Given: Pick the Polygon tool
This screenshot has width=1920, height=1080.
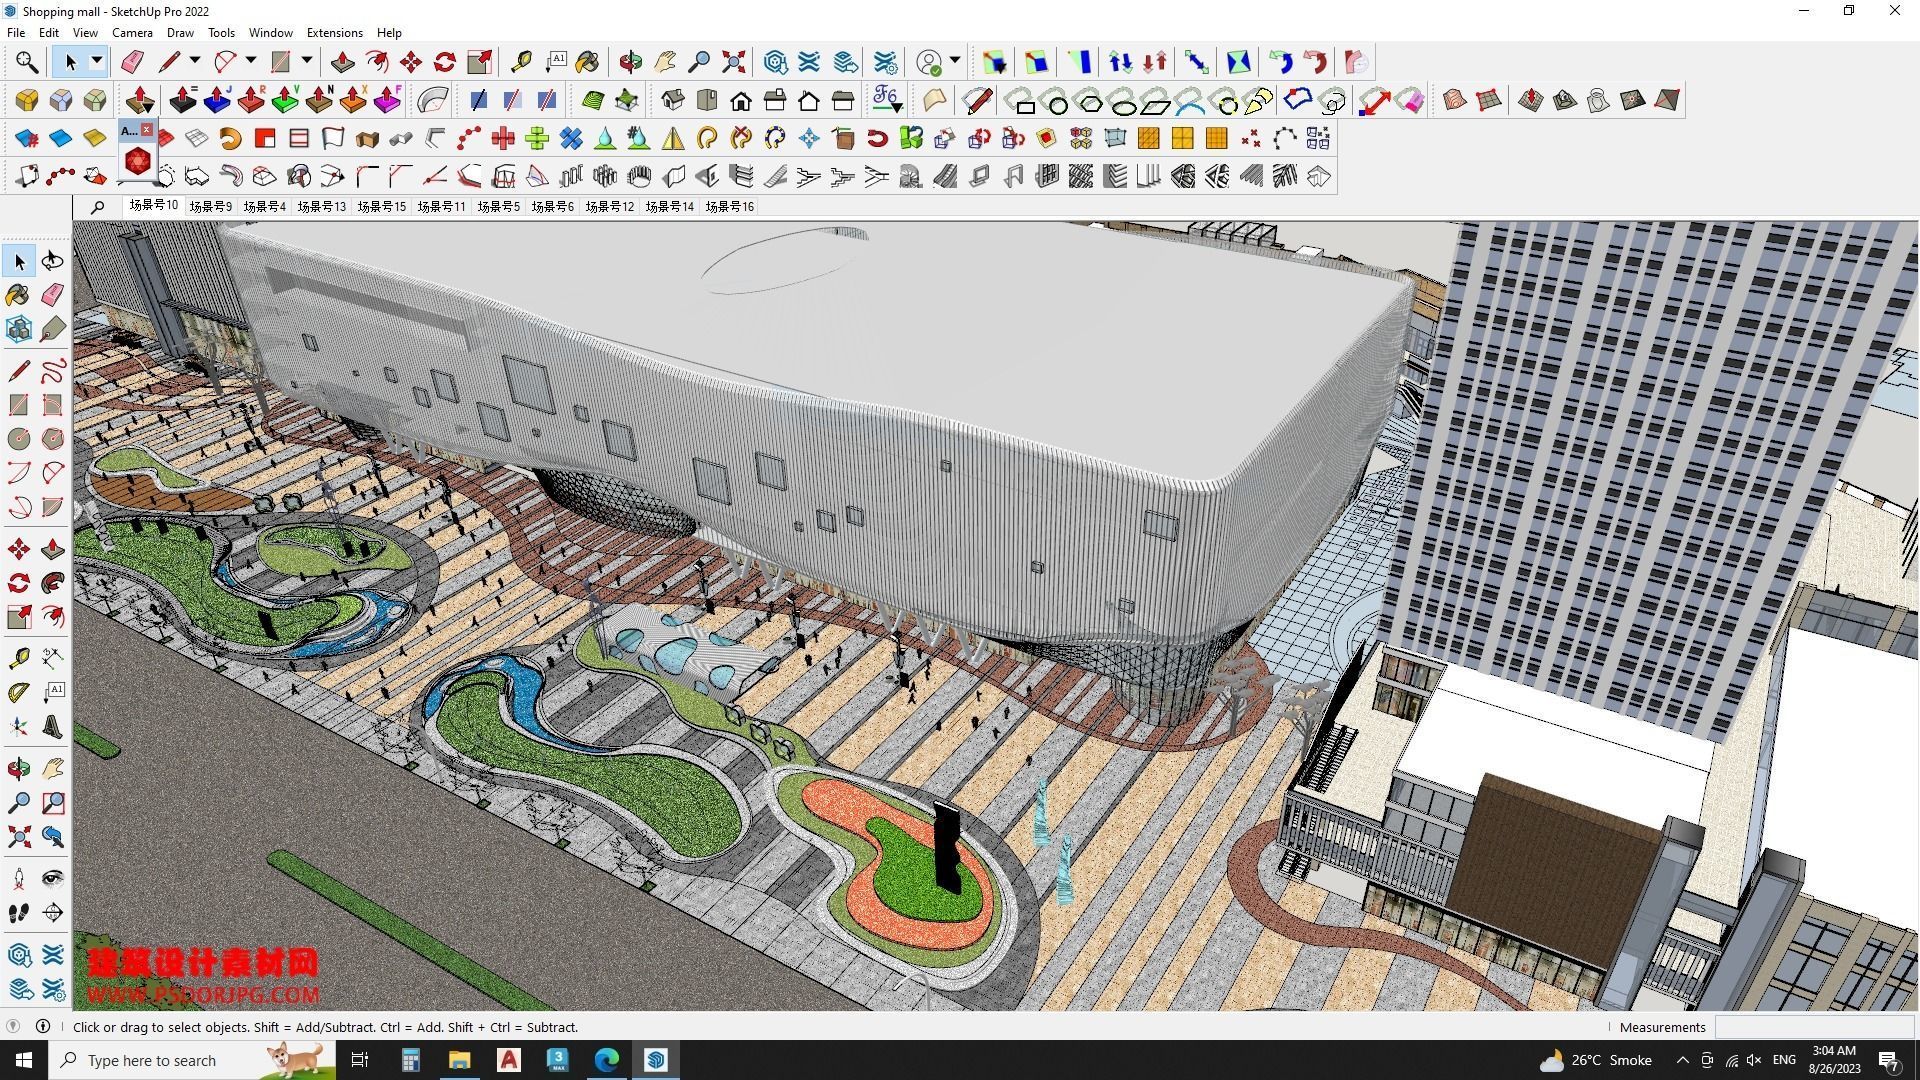Looking at the screenshot, I should [53, 439].
